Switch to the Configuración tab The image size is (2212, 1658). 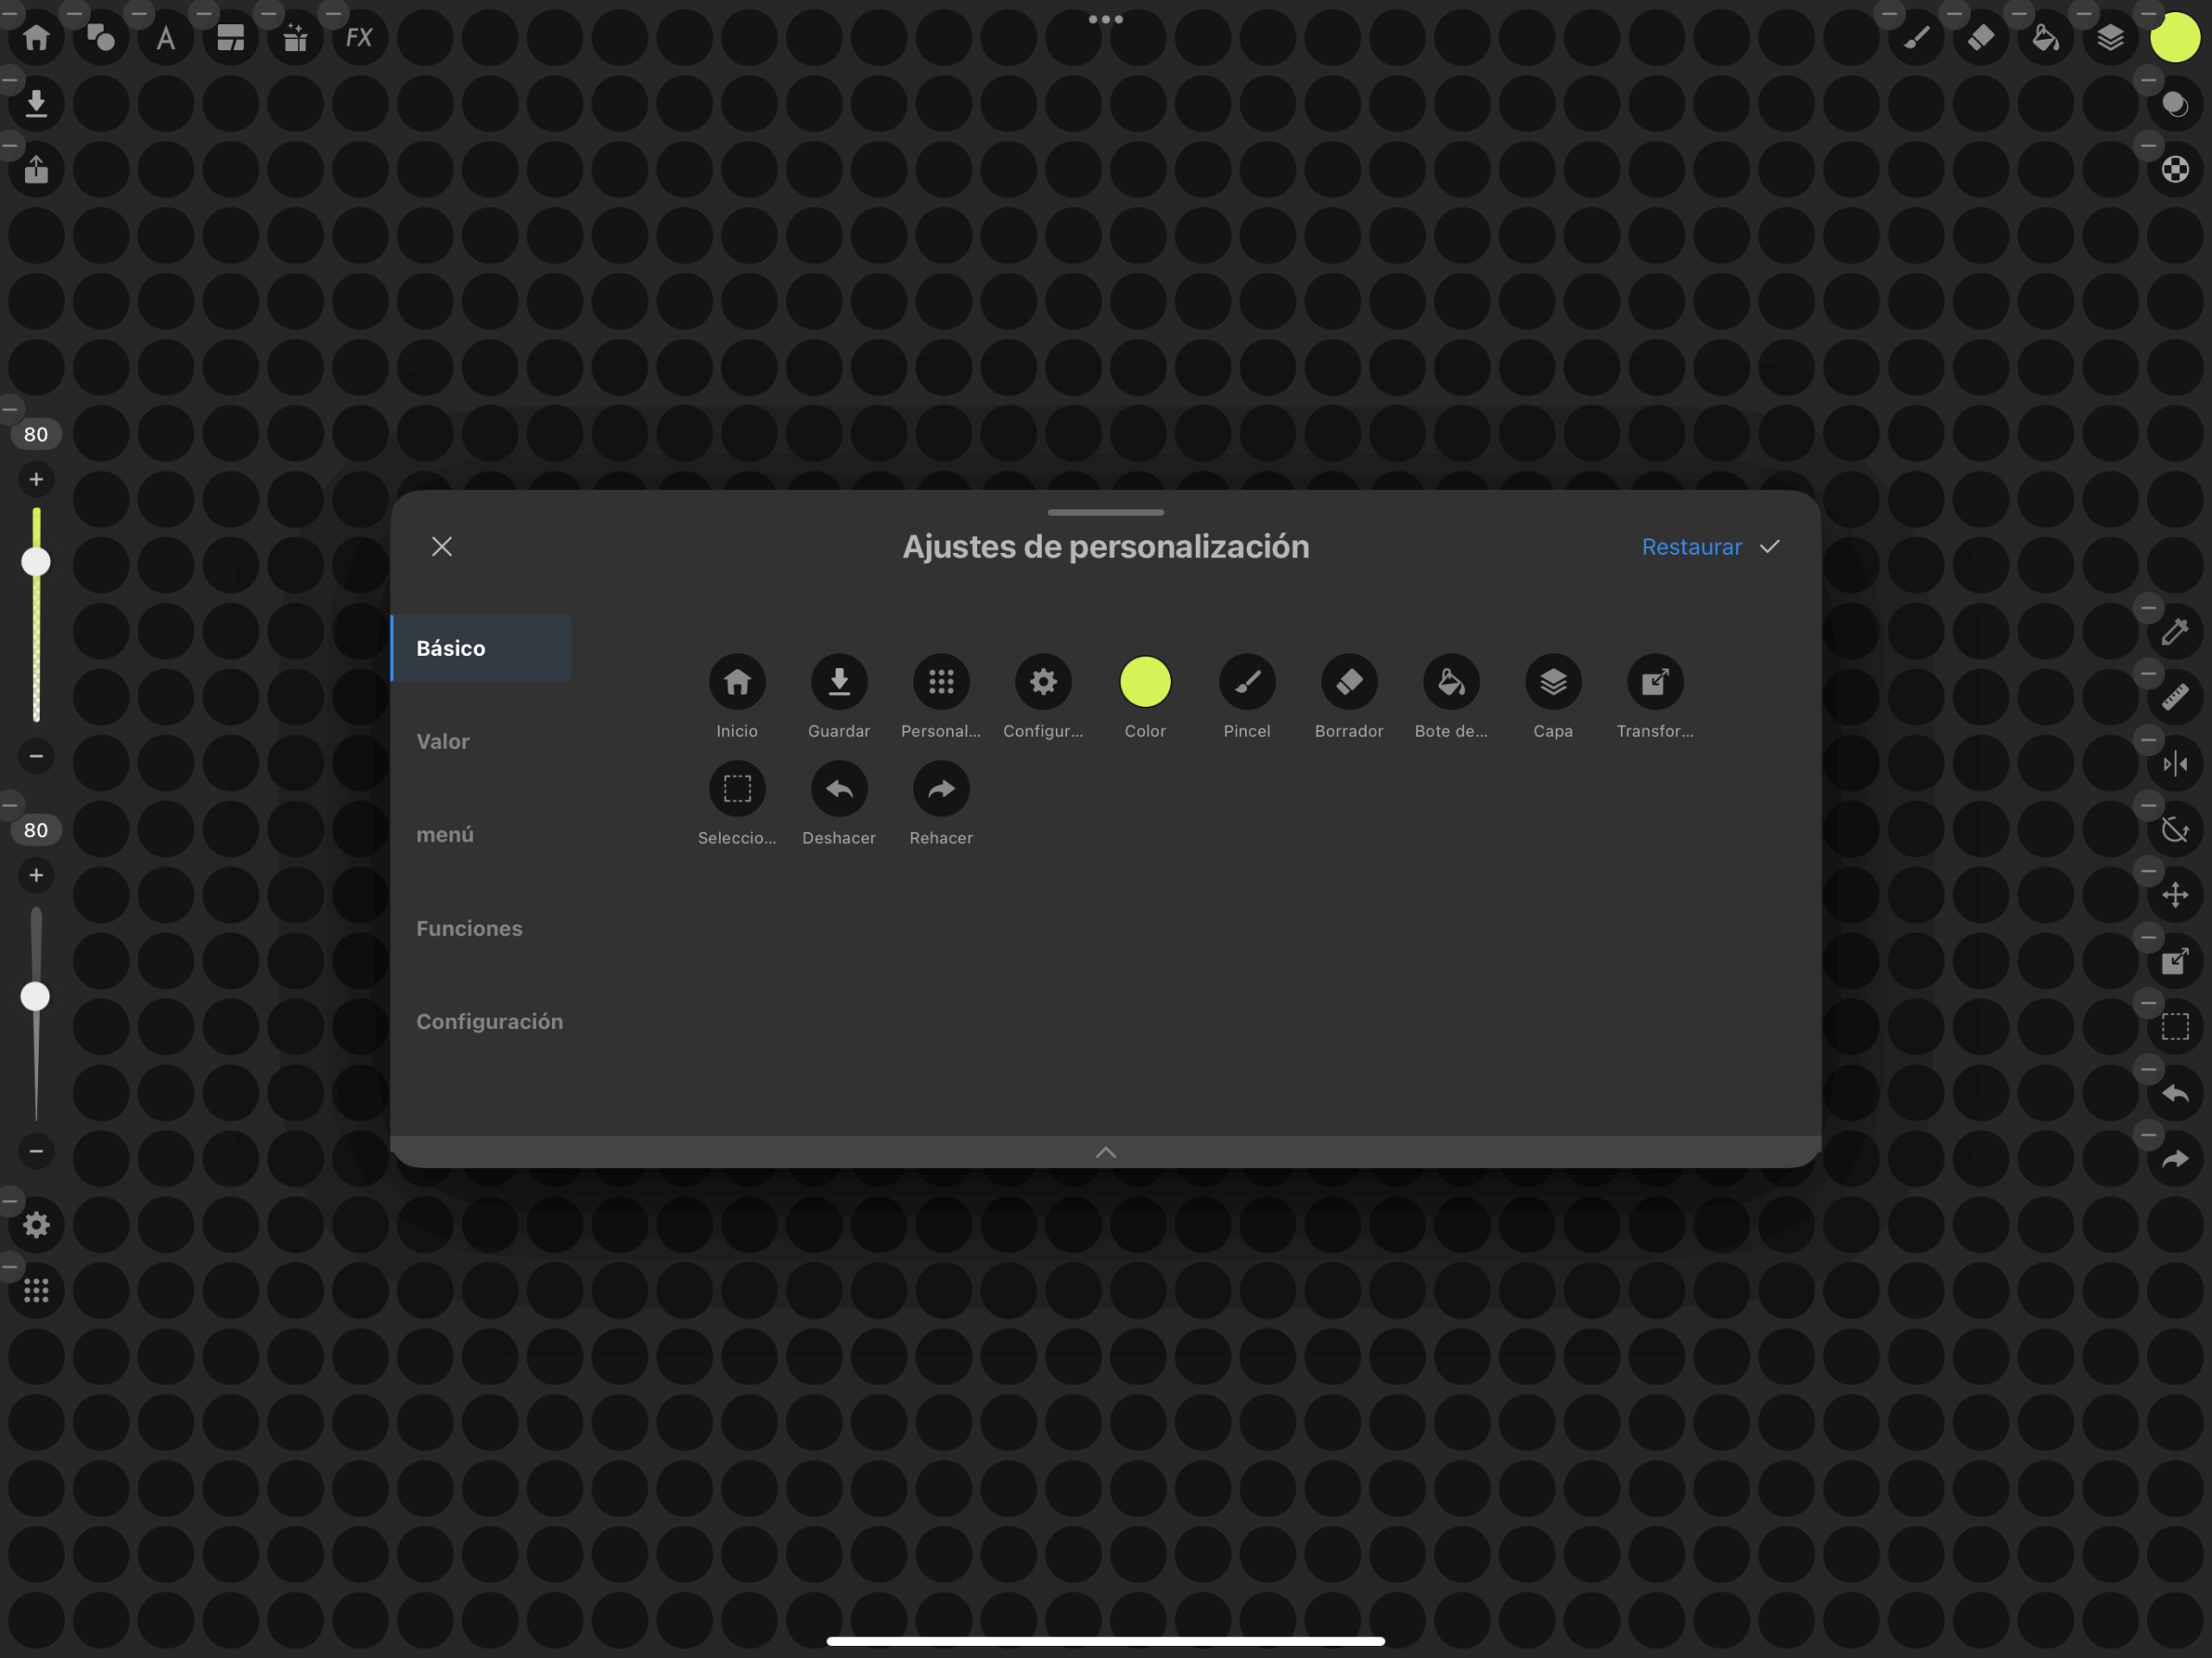[x=490, y=1021]
